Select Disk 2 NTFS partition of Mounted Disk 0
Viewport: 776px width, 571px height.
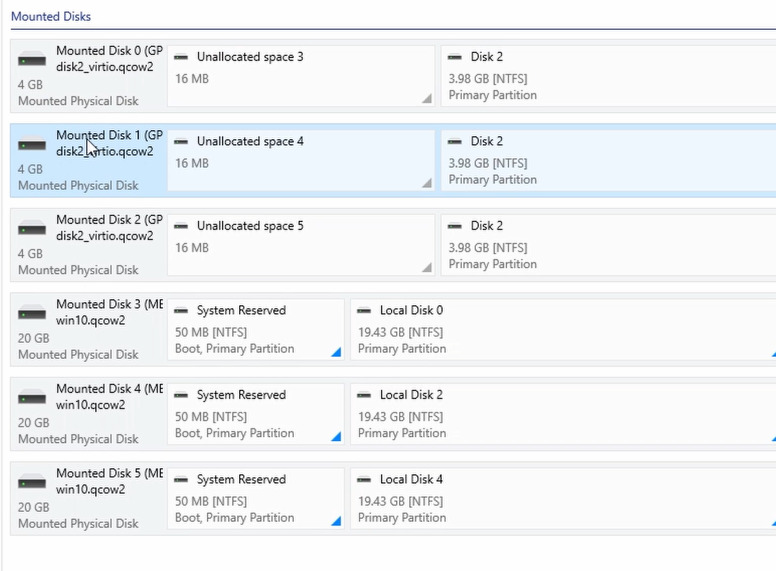tap(608, 76)
